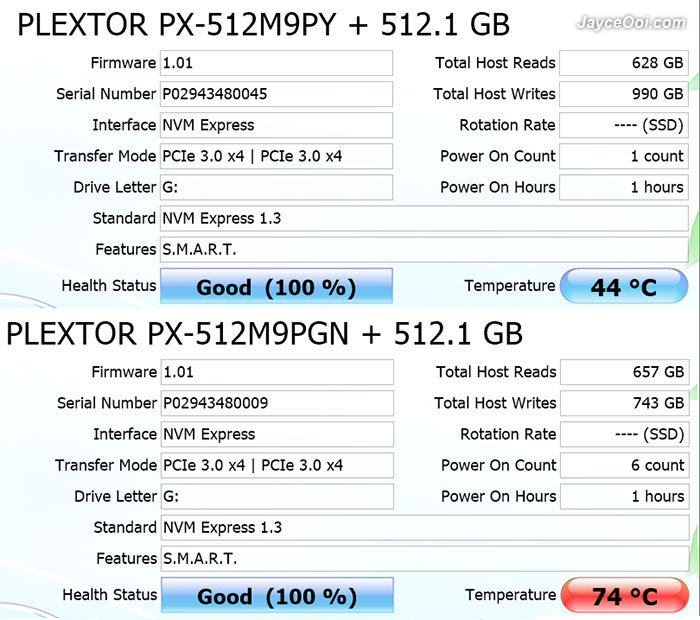The height and width of the screenshot is (620, 700).
Task: Click Power On Hours value of PX-512M9PY
Action: (x=624, y=187)
